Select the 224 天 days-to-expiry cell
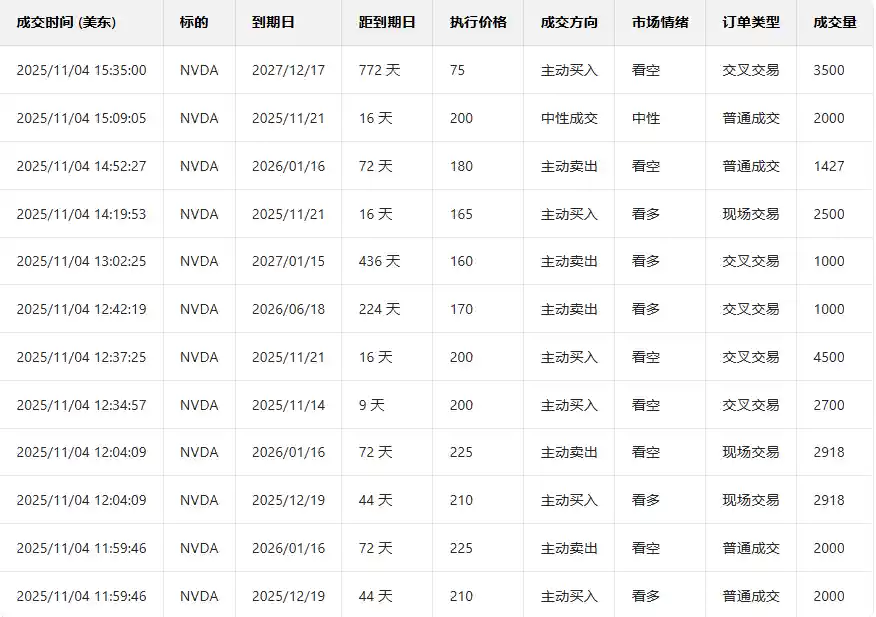Screen dimensions: 876x617 pos(379,309)
